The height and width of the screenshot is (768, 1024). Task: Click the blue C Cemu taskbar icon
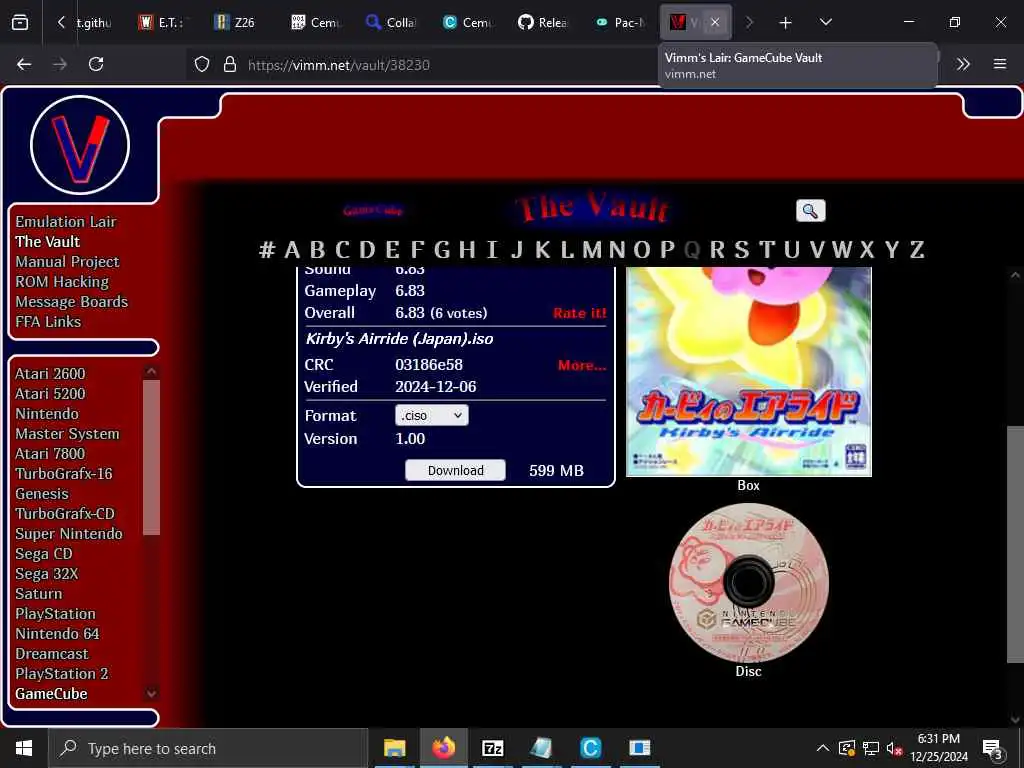point(590,748)
